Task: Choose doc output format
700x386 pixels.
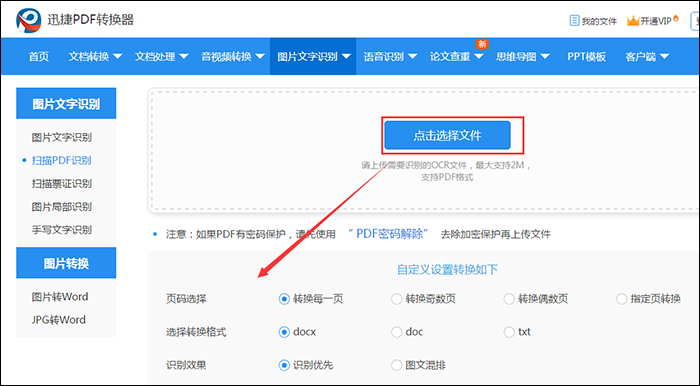Action: click(396, 332)
